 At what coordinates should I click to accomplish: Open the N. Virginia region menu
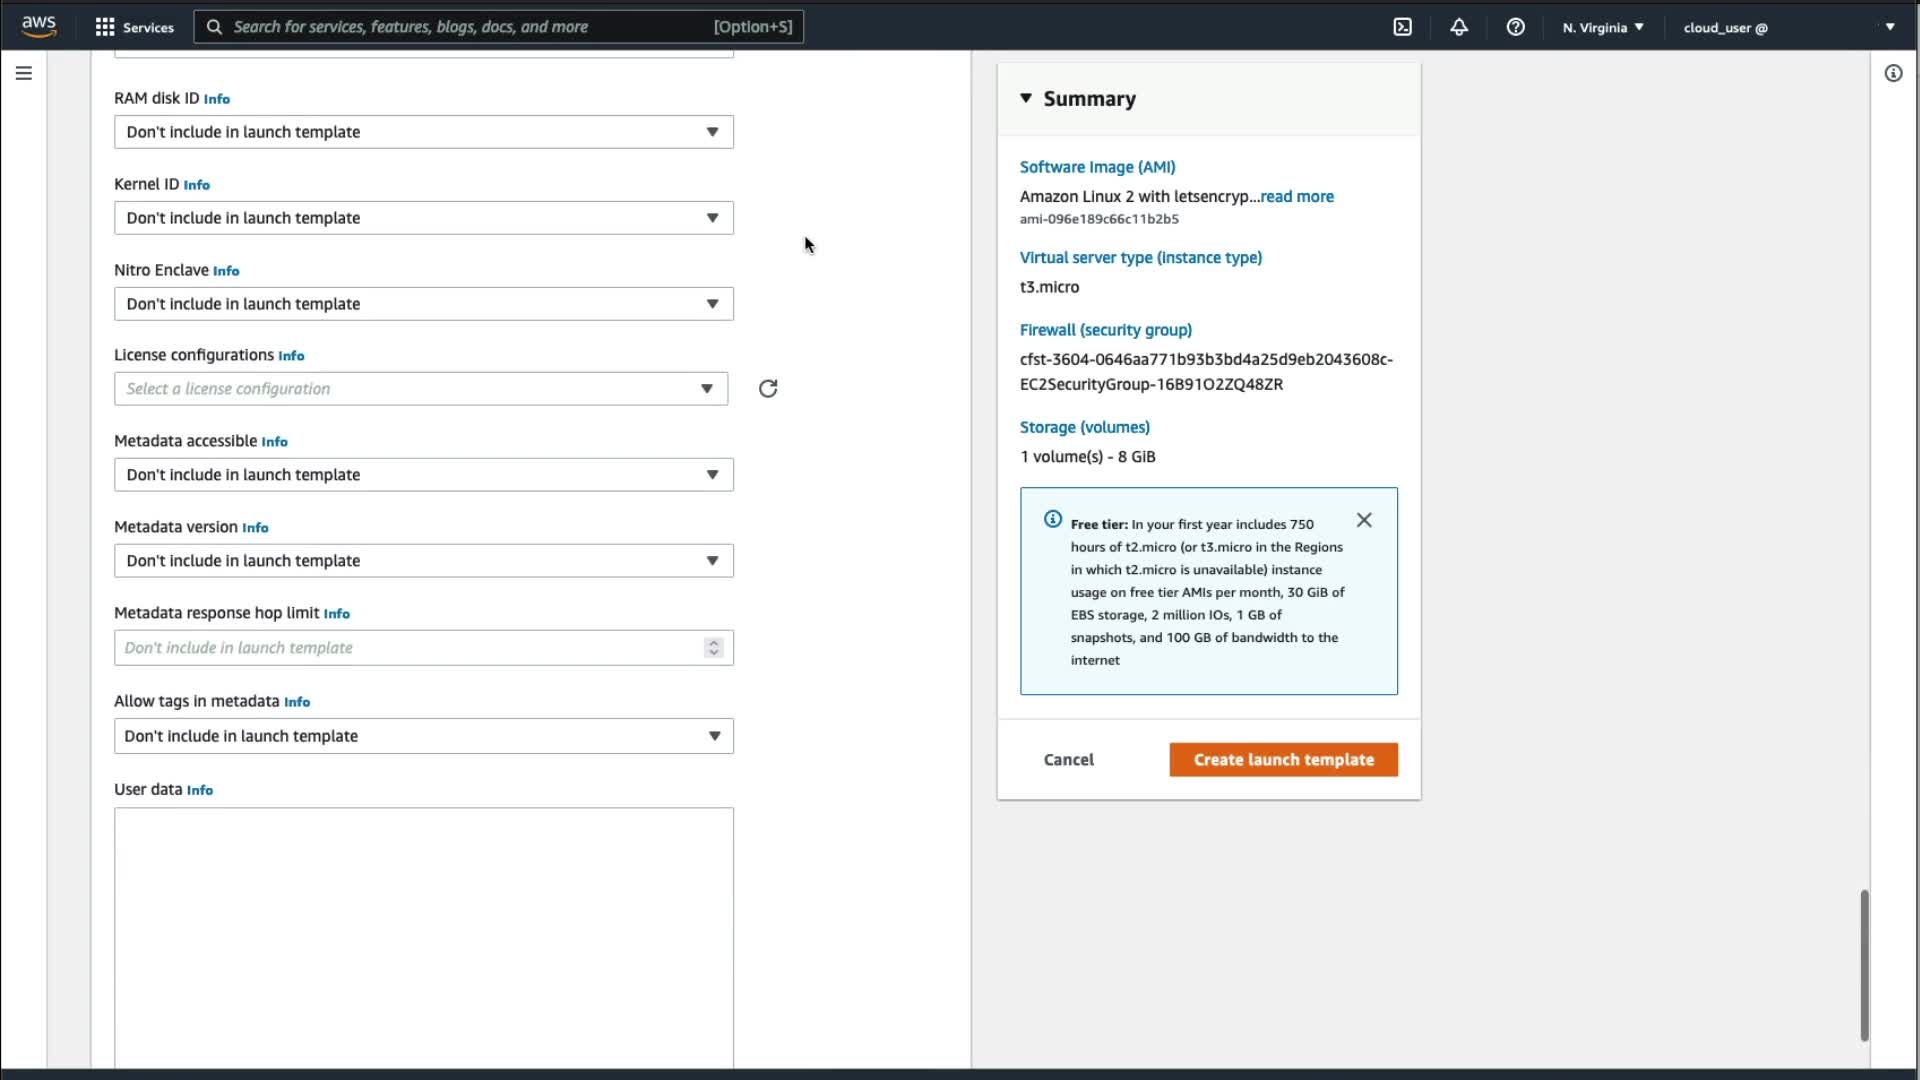click(1602, 27)
